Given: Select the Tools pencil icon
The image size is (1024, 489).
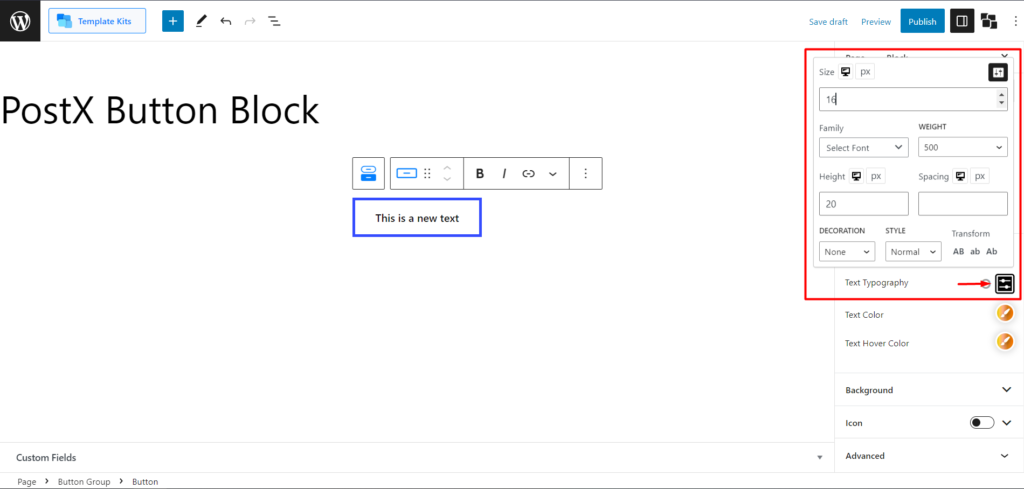Looking at the screenshot, I should pyautogui.click(x=200, y=21).
